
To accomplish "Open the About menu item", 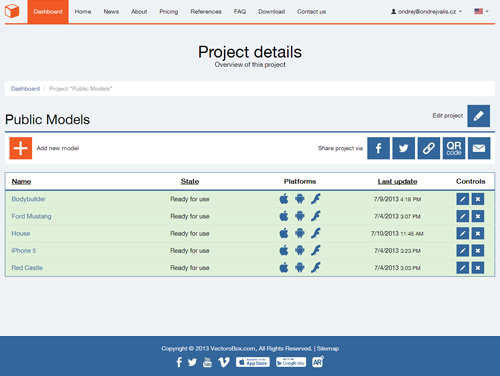I will coord(139,12).
